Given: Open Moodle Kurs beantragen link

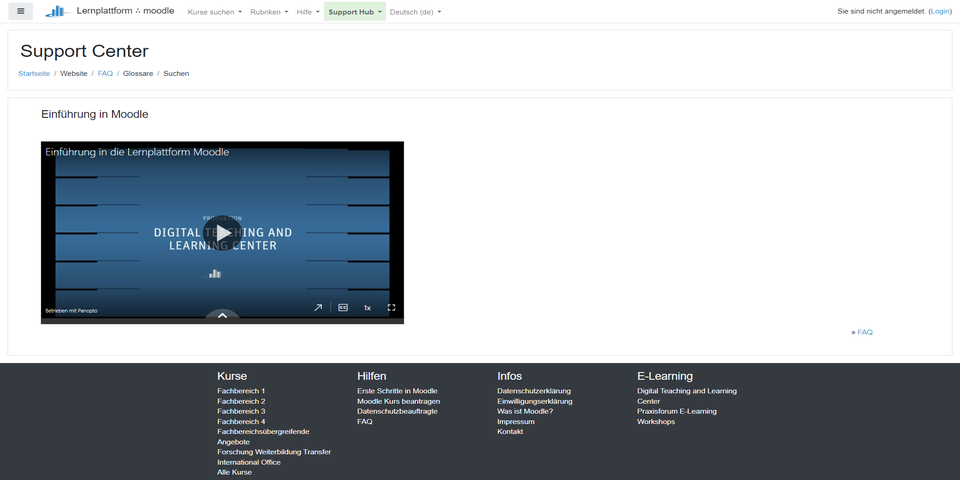Looking at the screenshot, I should [x=399, y=401].
